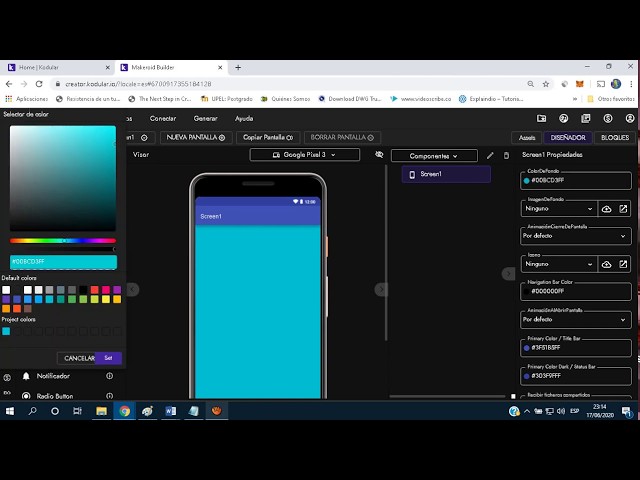Click Set in the color selector

click(108, 358)
